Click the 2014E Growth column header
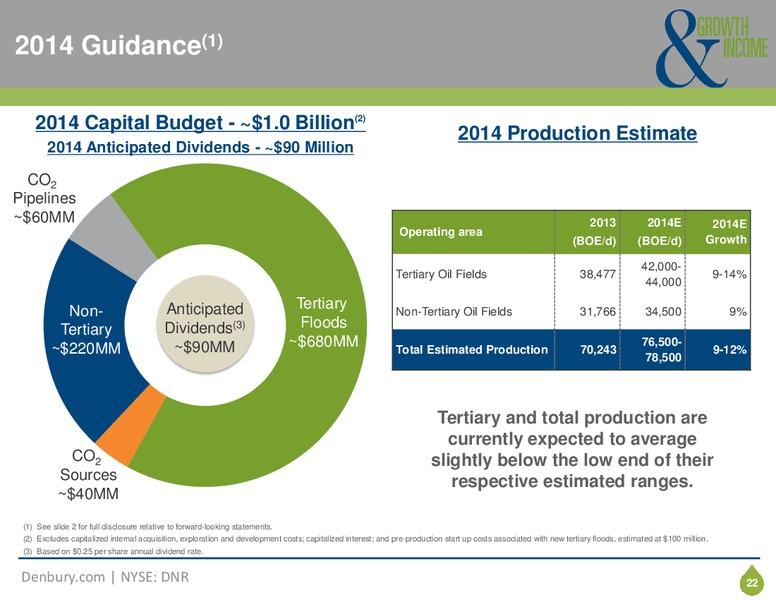This screenshot has height=600, width=776. [726, 232]
